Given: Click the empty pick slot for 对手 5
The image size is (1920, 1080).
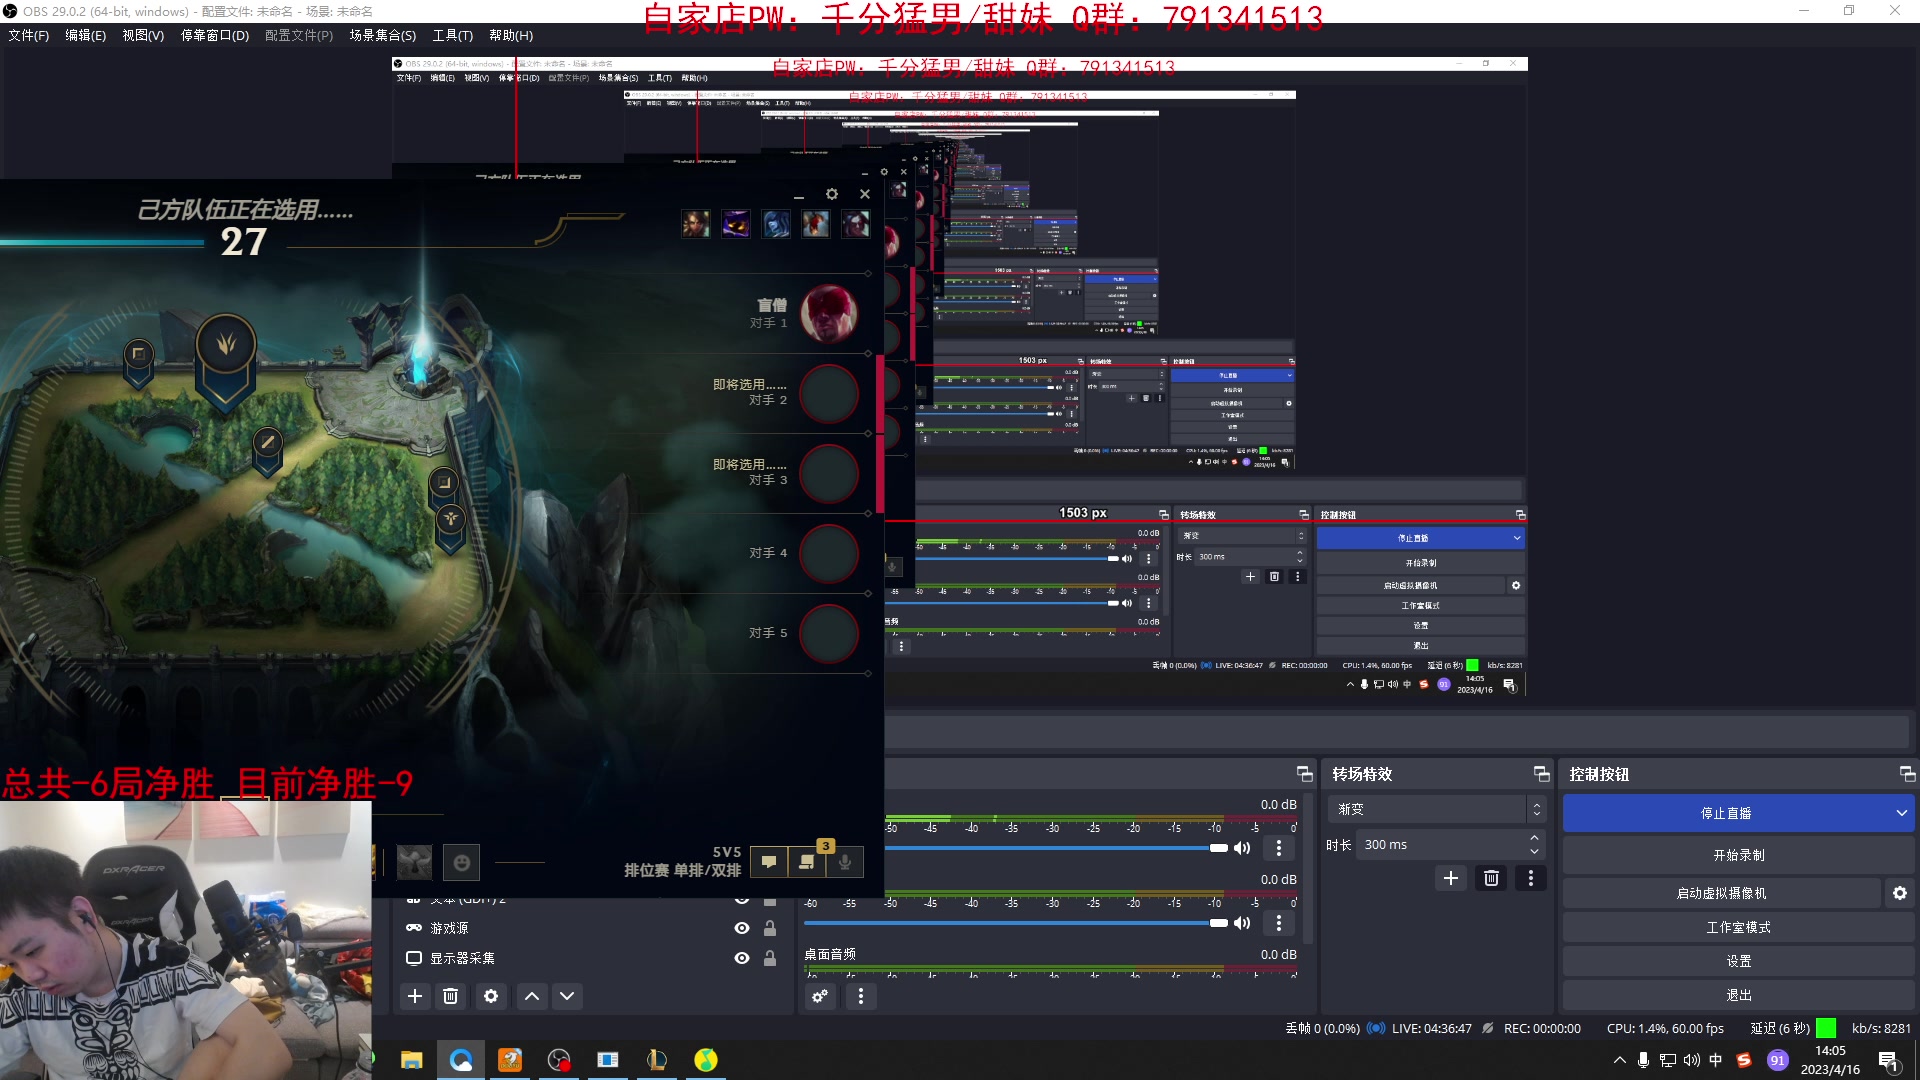Looking at the screenshot, I should tap(829, 633).
